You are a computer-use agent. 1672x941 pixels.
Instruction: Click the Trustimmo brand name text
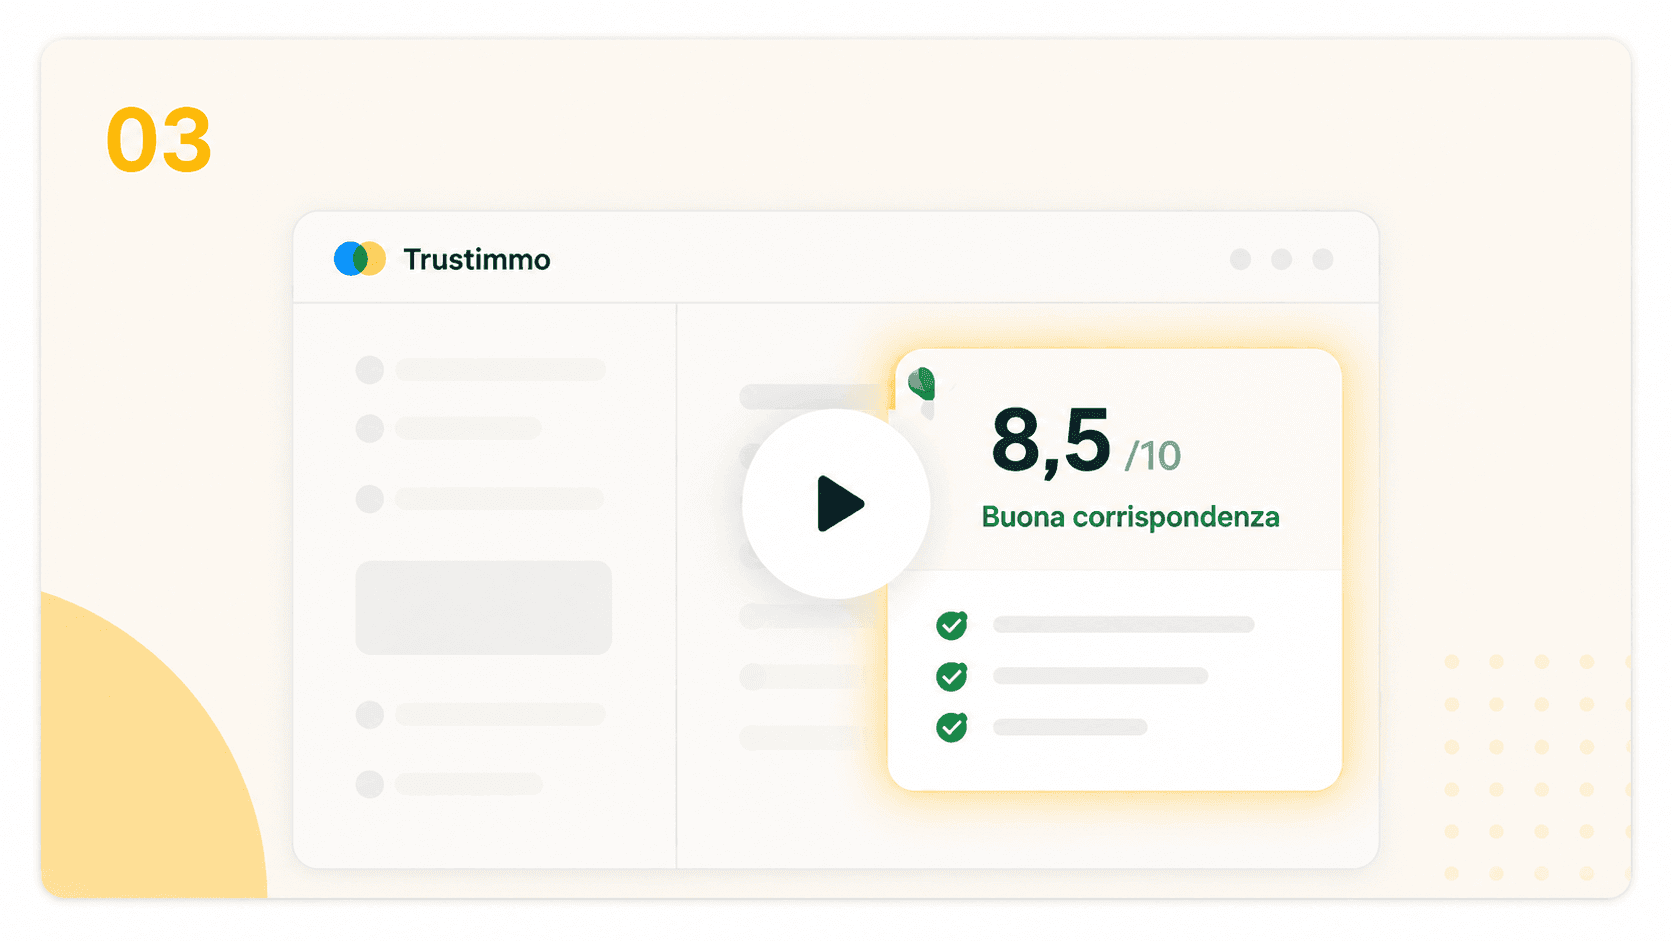[x=477, y=260]
